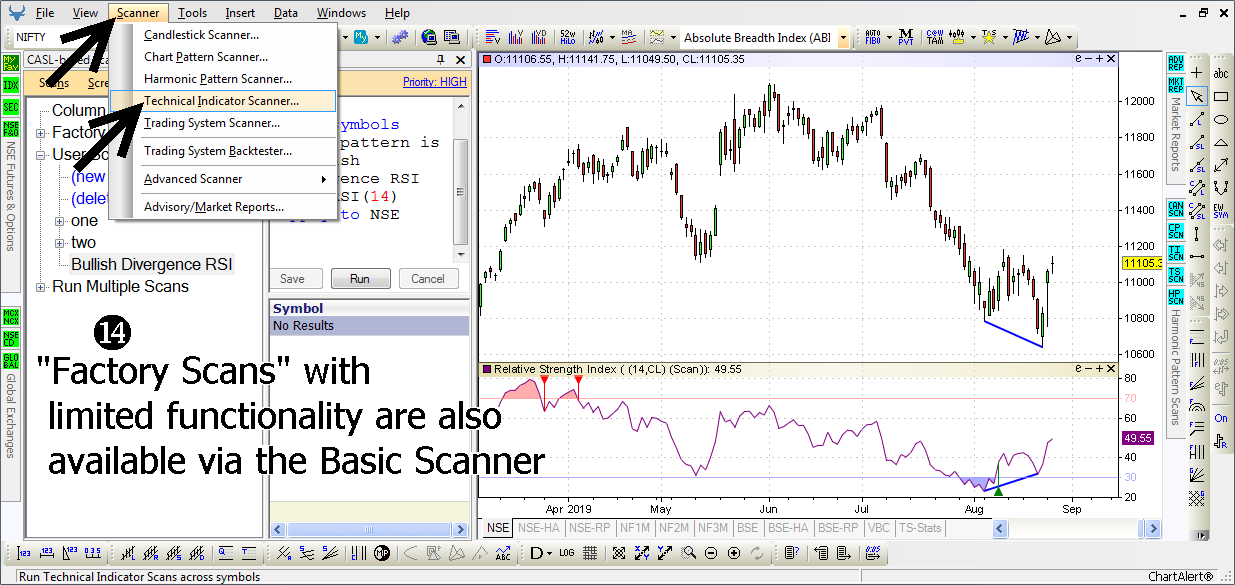Select Technical Indicator Scanner entry
The height and width of the screenshot is (585, 1235).
tap(222, 101)
